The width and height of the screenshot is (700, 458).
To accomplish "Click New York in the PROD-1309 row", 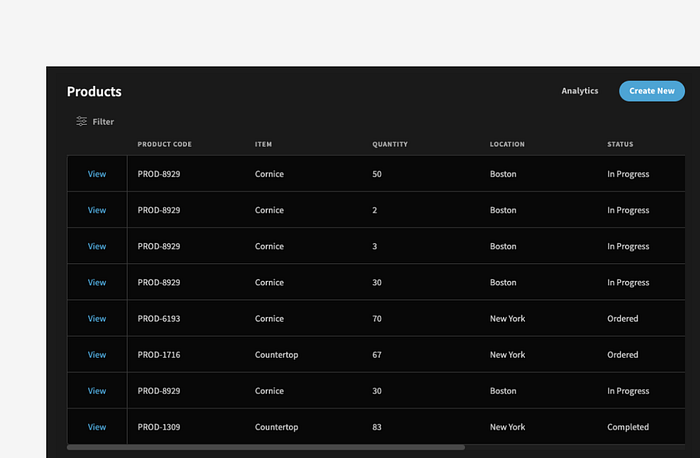I will [x=507, y=427].
